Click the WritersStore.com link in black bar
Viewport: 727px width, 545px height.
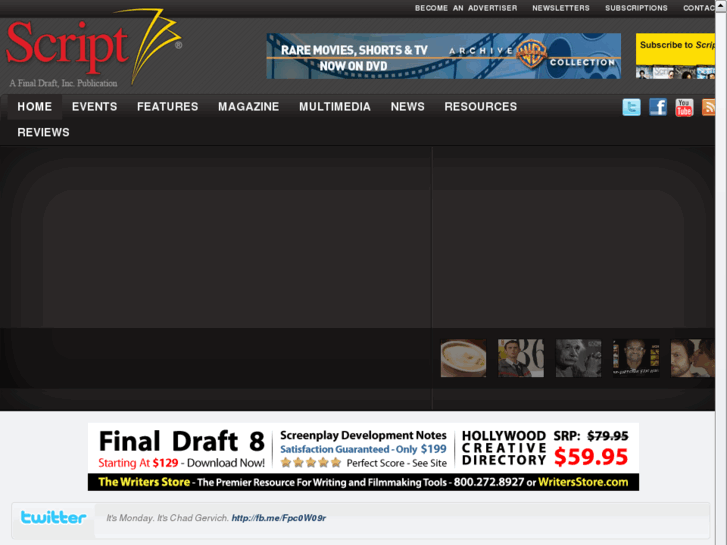point(583,482)
